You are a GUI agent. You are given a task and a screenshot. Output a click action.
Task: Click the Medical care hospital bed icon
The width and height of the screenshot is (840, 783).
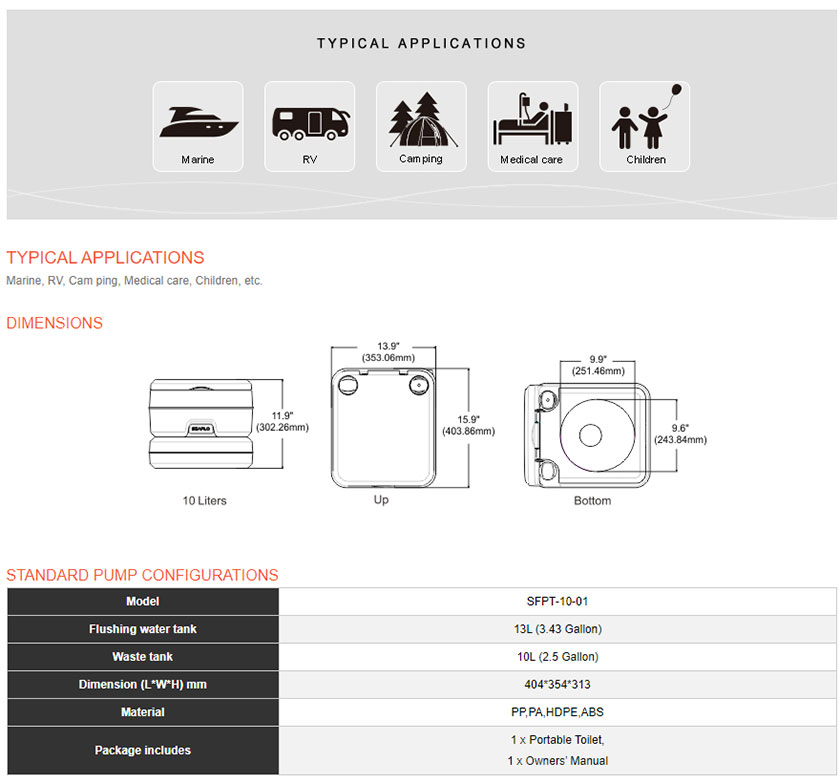point(533,126)
